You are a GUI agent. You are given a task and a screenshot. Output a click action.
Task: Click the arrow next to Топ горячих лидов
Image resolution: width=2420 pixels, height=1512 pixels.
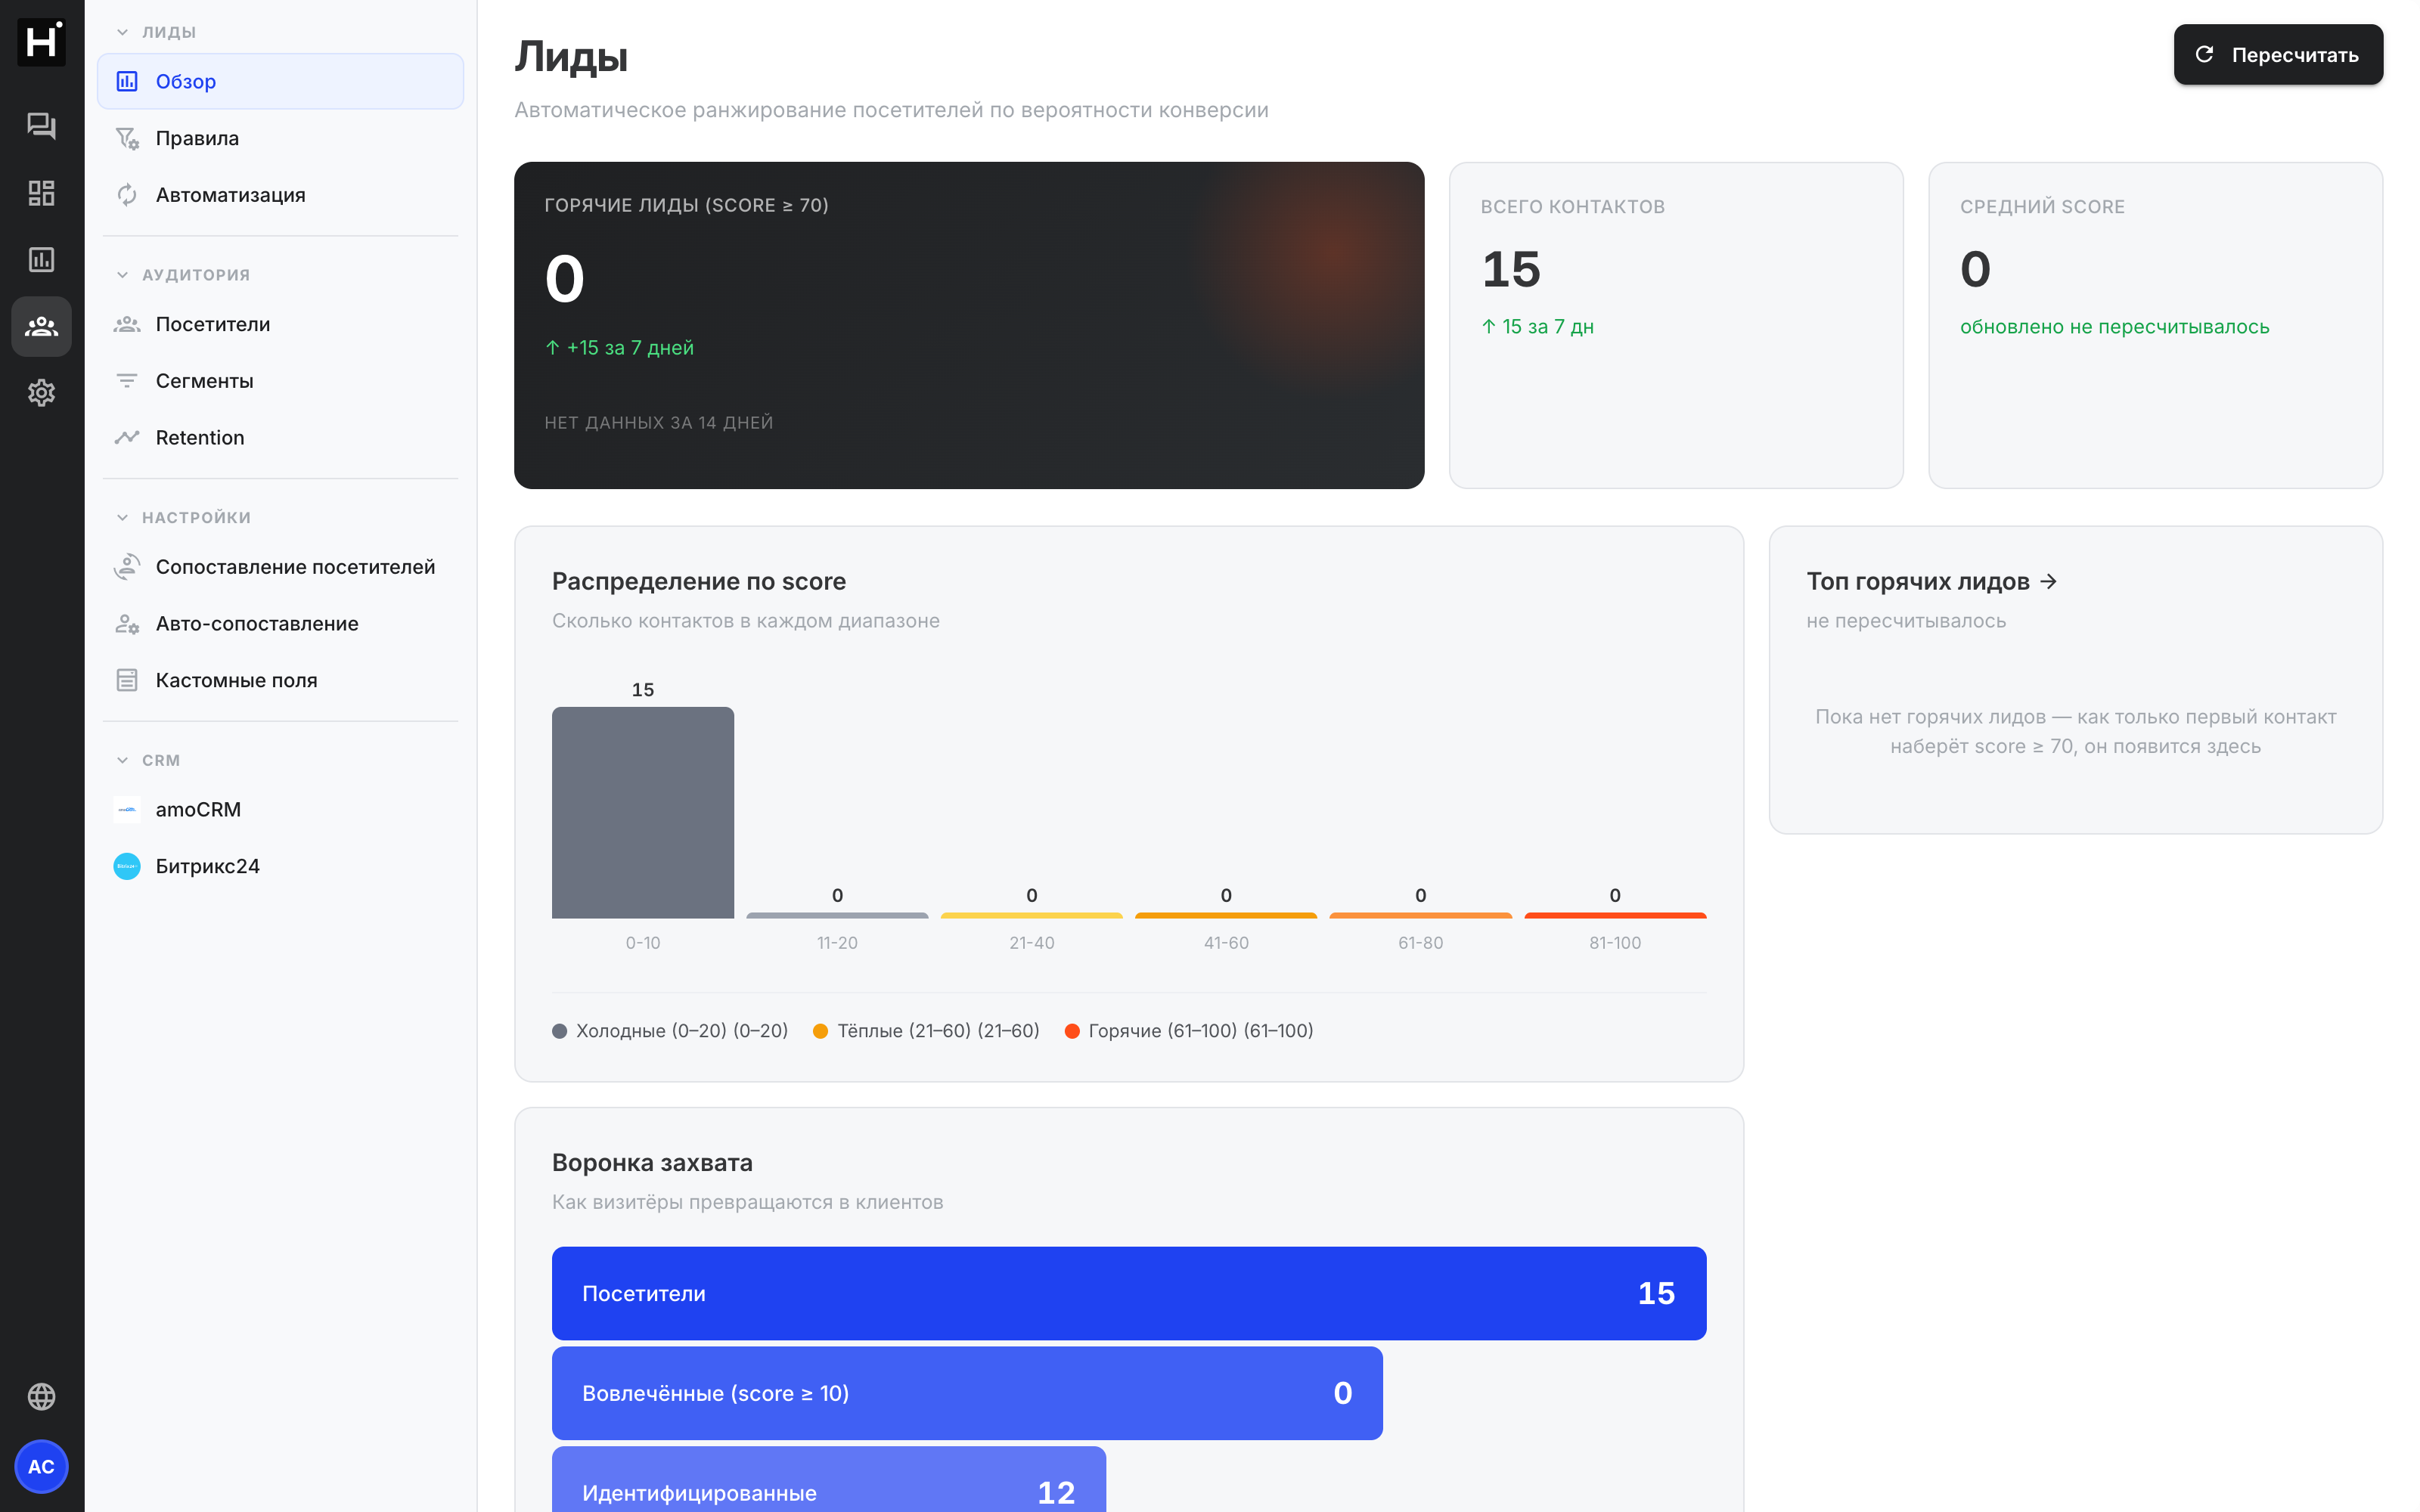coord(2048,581)
